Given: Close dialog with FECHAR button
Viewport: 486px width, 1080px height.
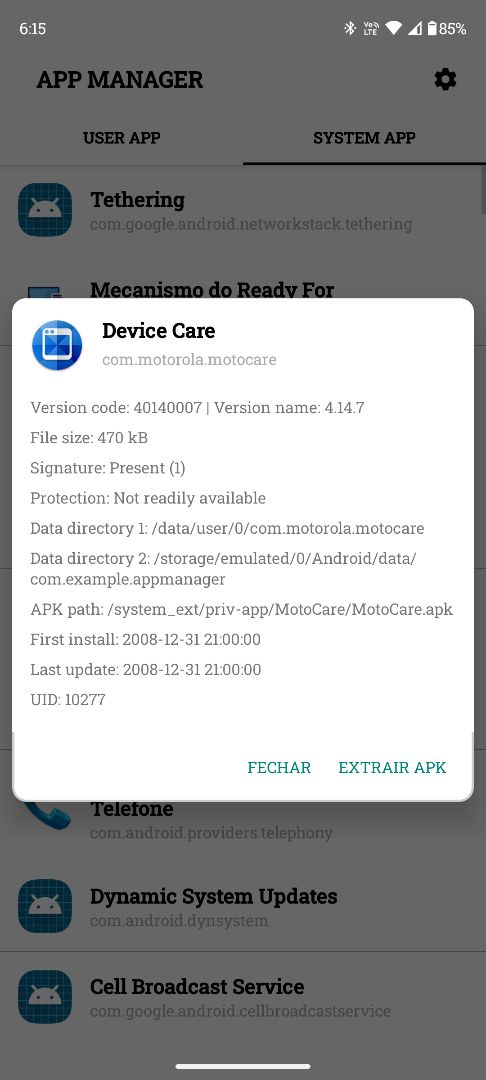Looking at the screenshot, I should click(x=279, y=767).
